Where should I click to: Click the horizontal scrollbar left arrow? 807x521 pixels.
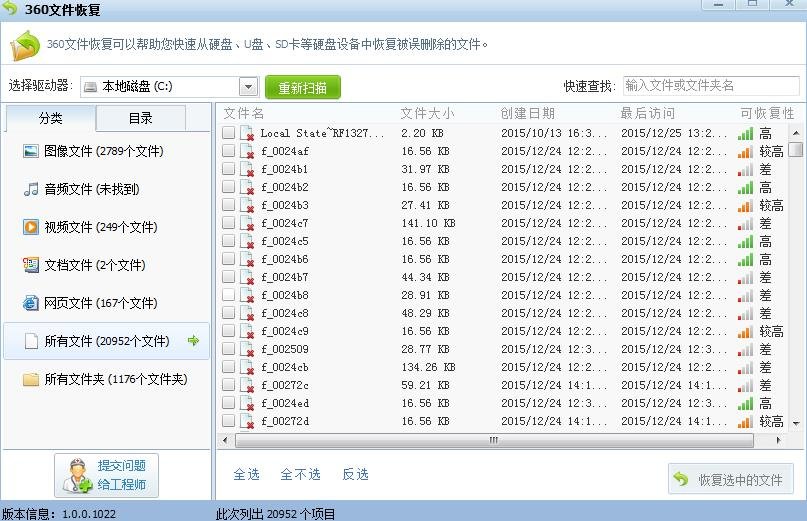coord(225,440)
